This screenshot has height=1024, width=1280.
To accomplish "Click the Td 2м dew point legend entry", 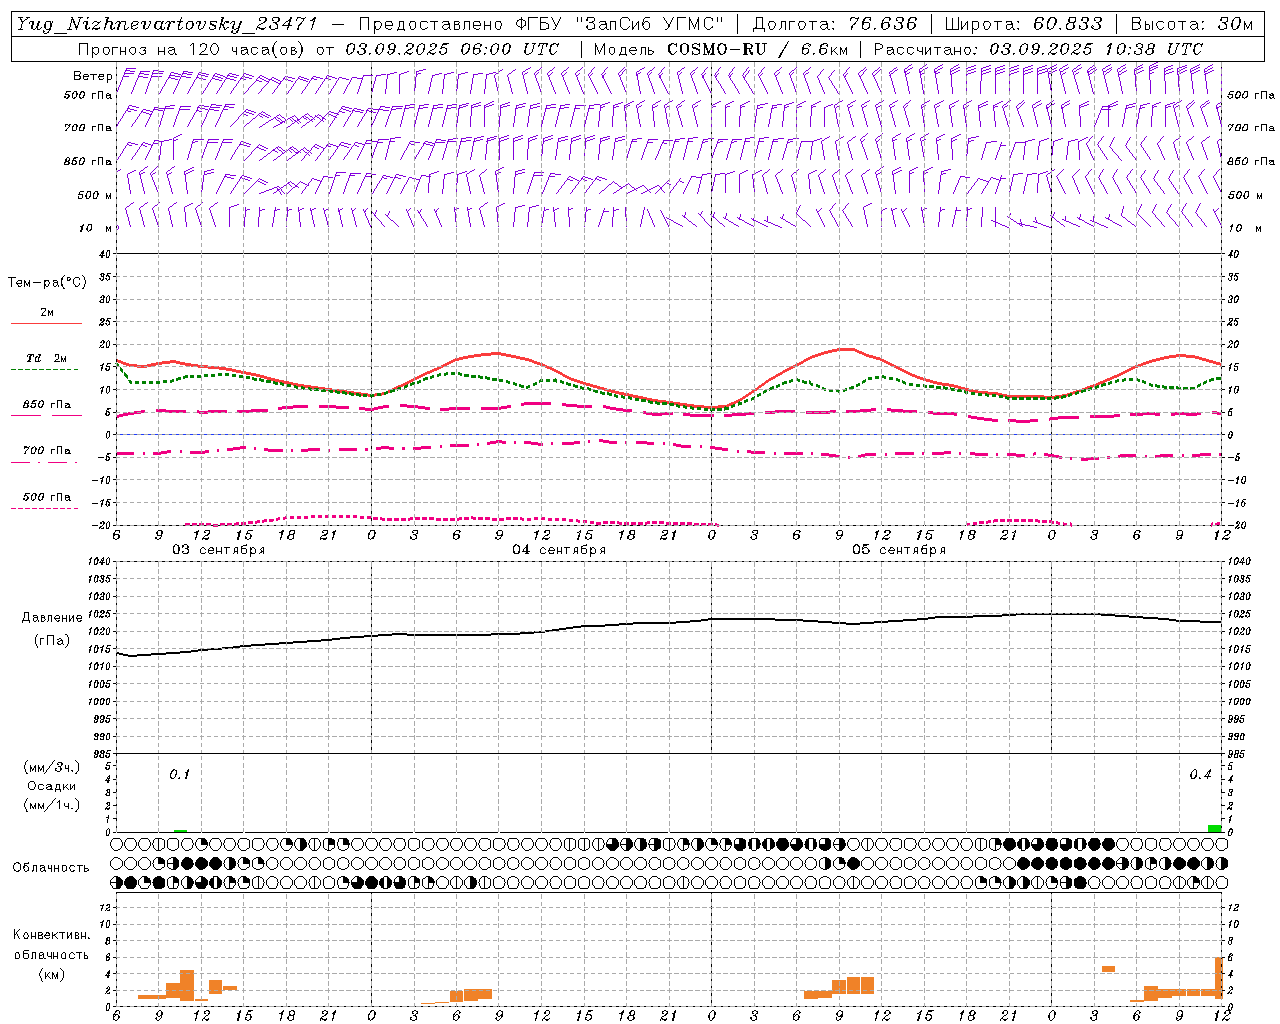I will pyautogui.click(x=46, y=358).
